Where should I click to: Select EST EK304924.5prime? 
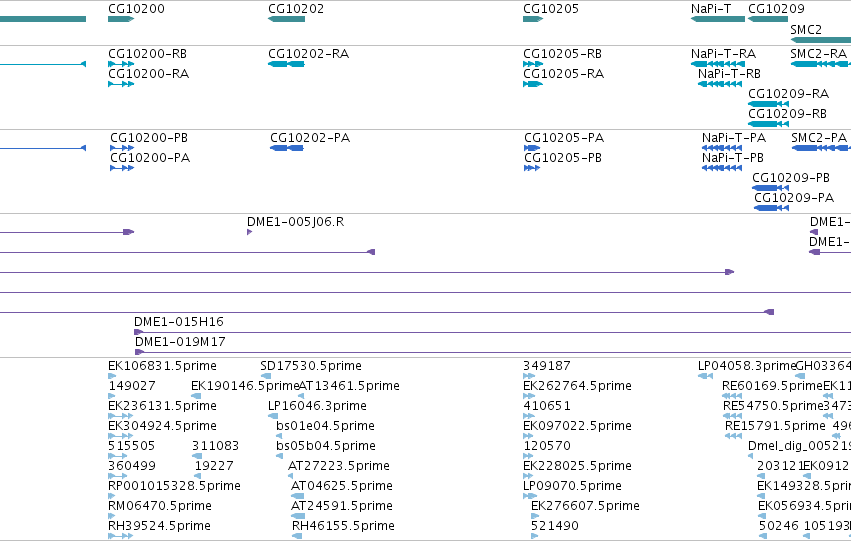pyautogui.click(x=120, y=436)
